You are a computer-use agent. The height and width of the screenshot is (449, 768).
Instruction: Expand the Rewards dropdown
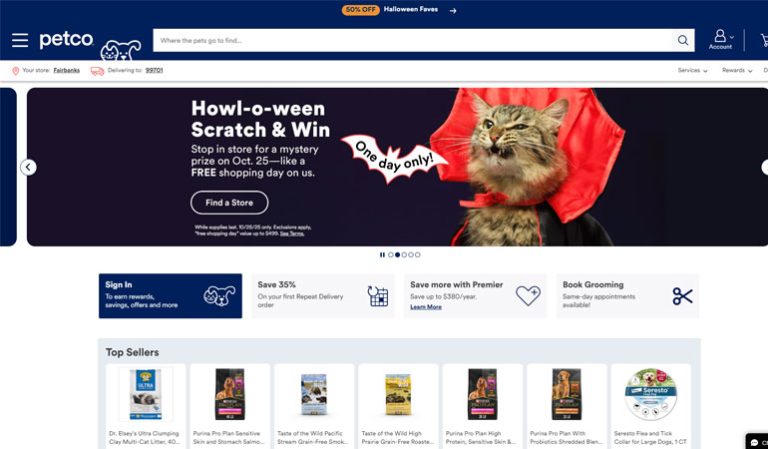737,71
